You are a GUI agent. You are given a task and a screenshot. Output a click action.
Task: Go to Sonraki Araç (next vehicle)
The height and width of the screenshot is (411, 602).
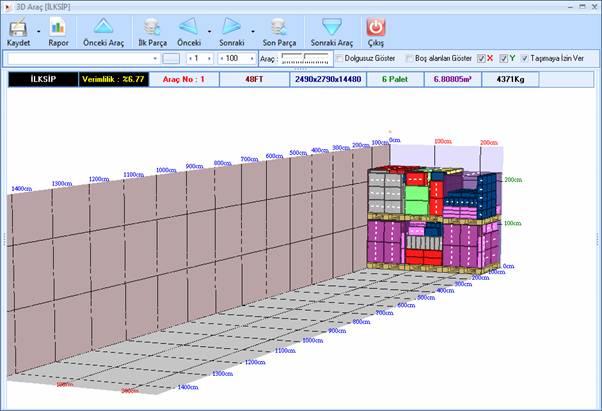(331, 28)
